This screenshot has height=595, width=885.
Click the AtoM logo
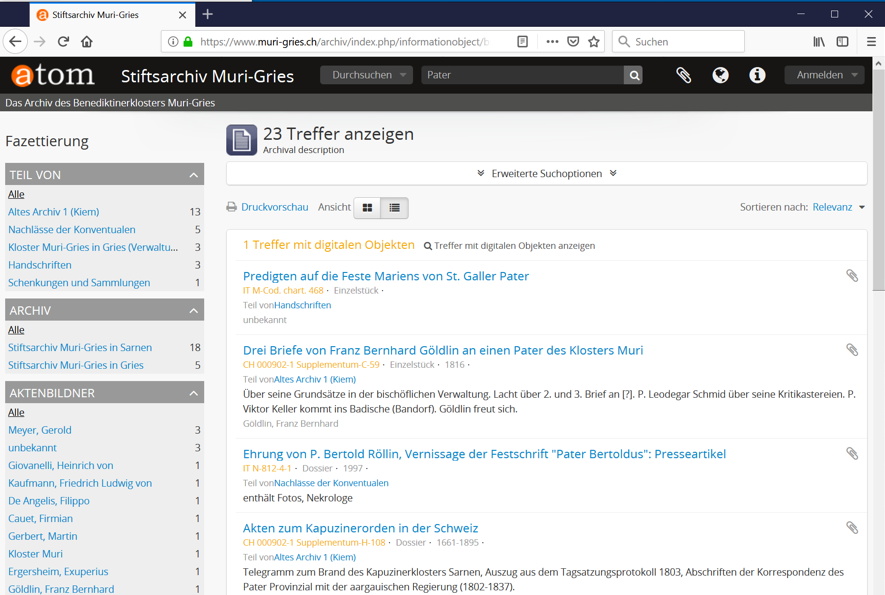pyautogui.click(x=53, y=75)
